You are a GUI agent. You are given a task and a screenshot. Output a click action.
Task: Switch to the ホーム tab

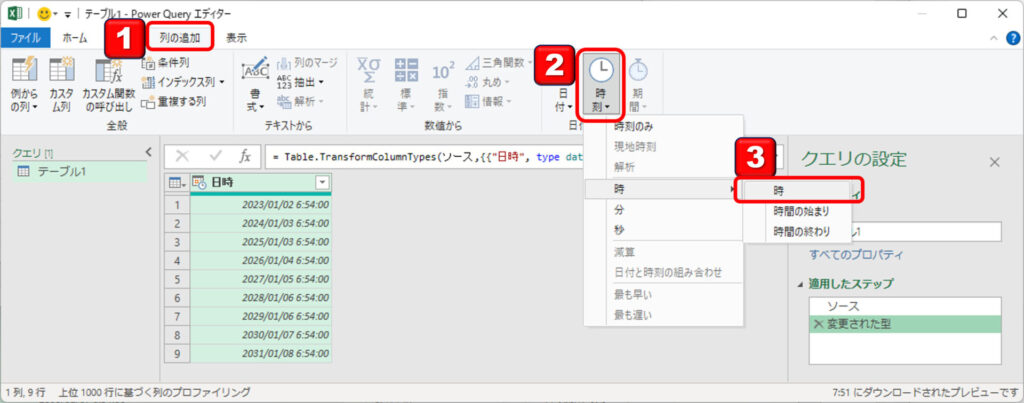74,38
